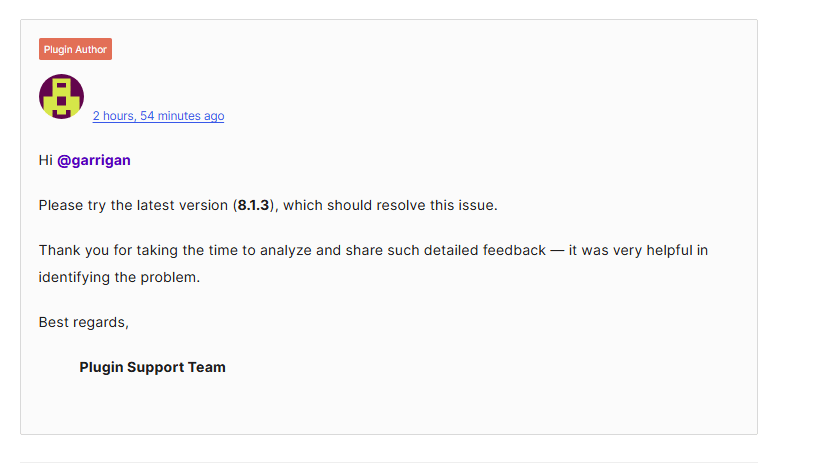Image resolution: width=817 pixels, height=467 pixels.
Task: Click the "Best regards," line
Action: pyautogui.click(x=84, y=322)
